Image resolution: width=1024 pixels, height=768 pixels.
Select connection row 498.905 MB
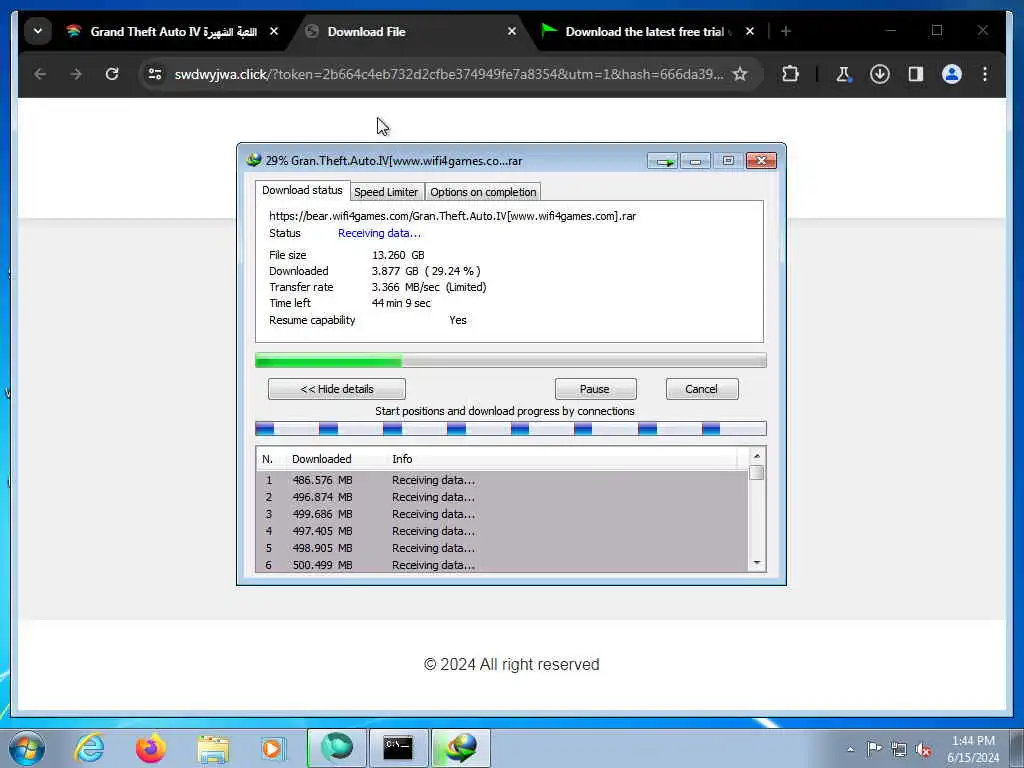(x=502, y=548)
